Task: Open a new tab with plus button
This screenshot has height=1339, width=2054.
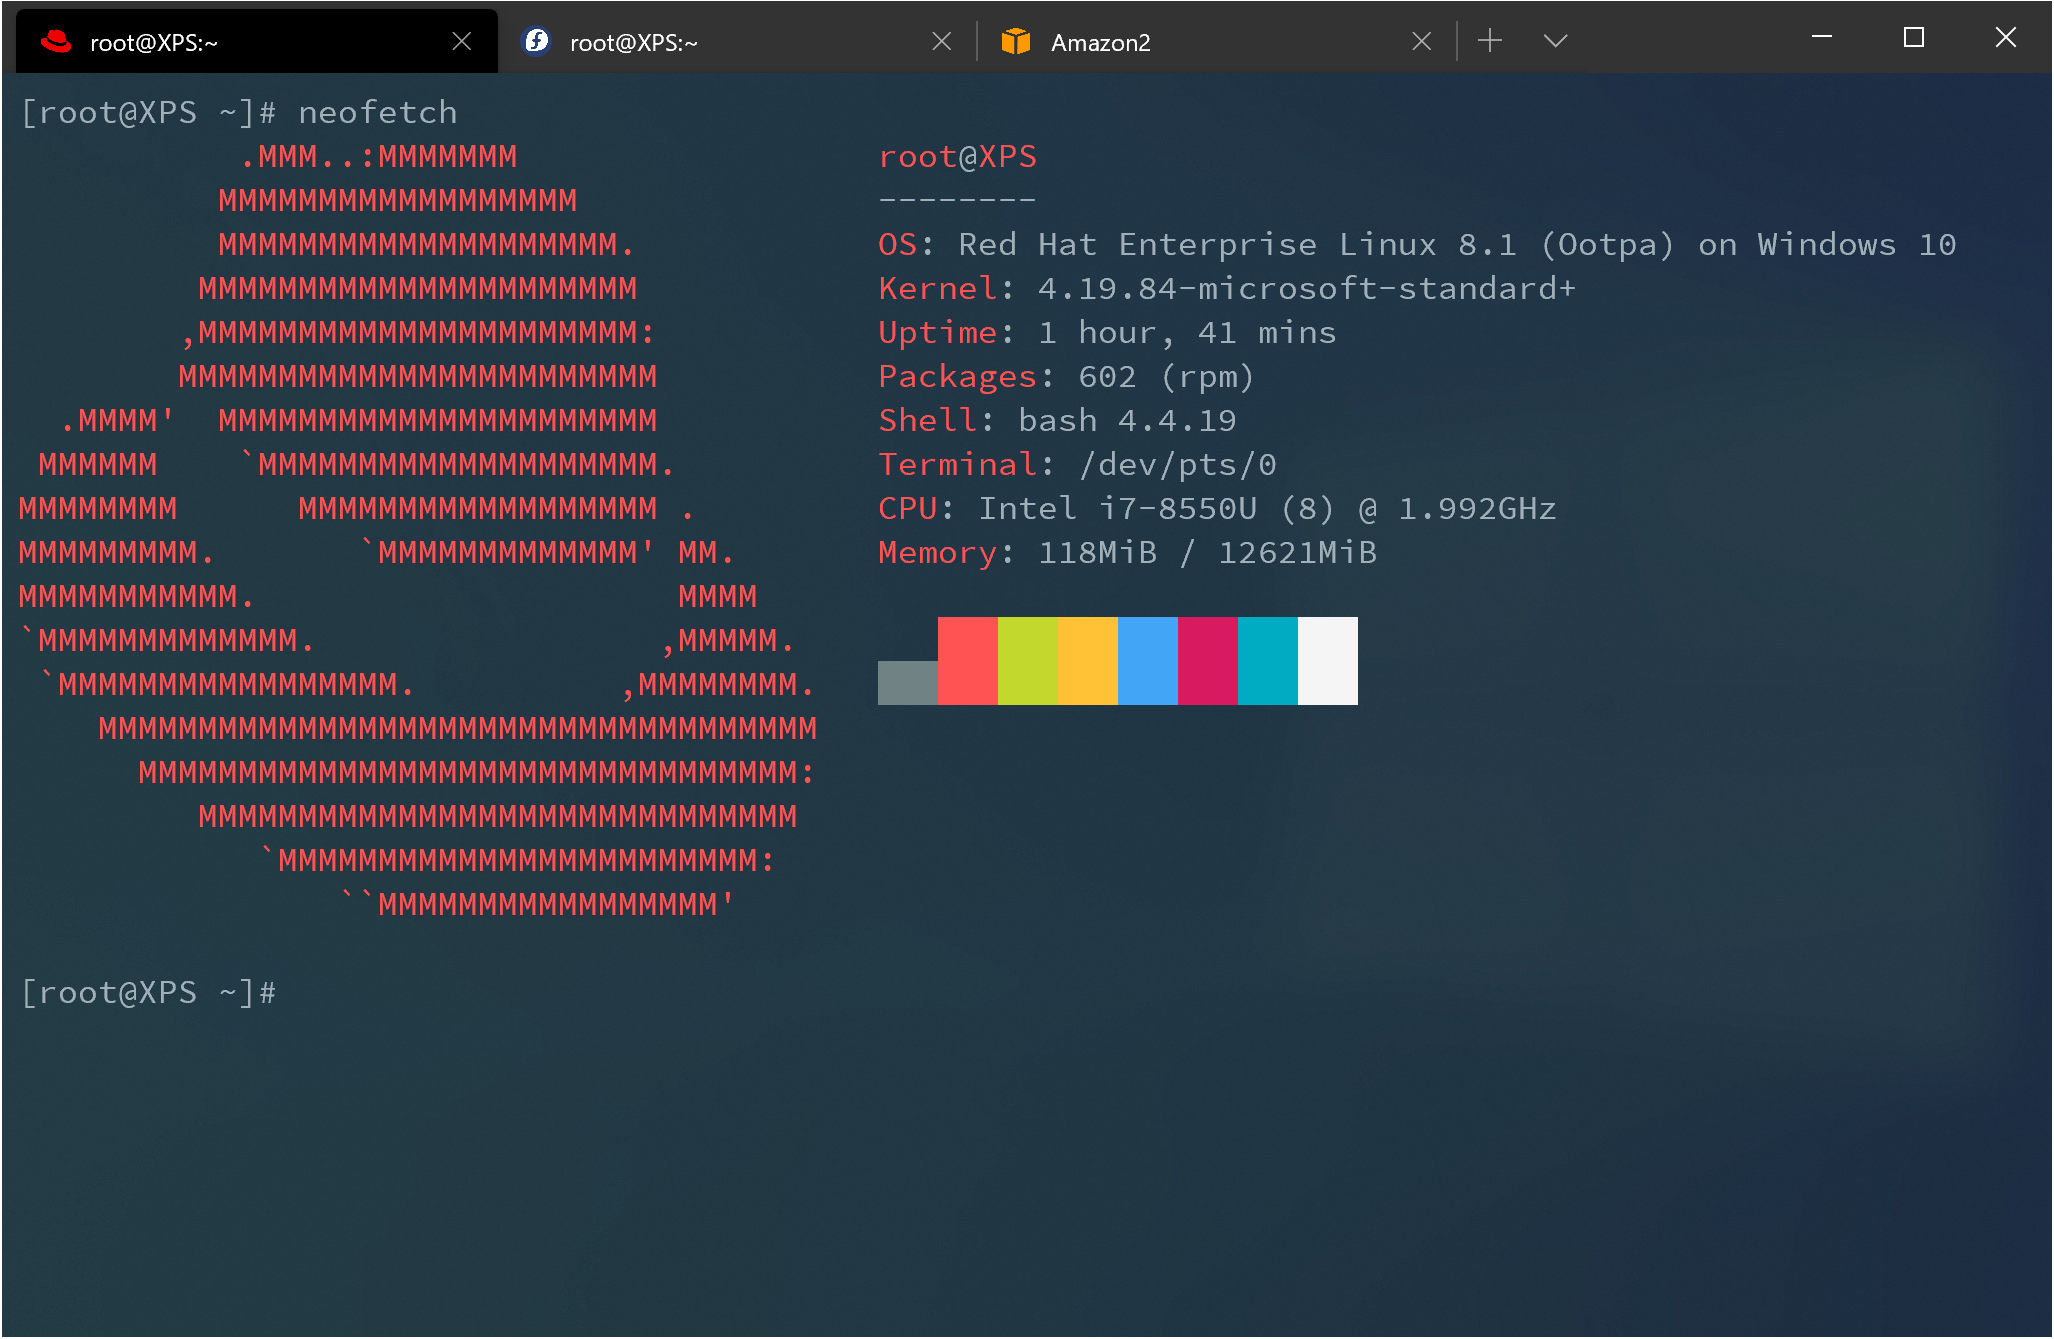Action: tap(1490, 40)
